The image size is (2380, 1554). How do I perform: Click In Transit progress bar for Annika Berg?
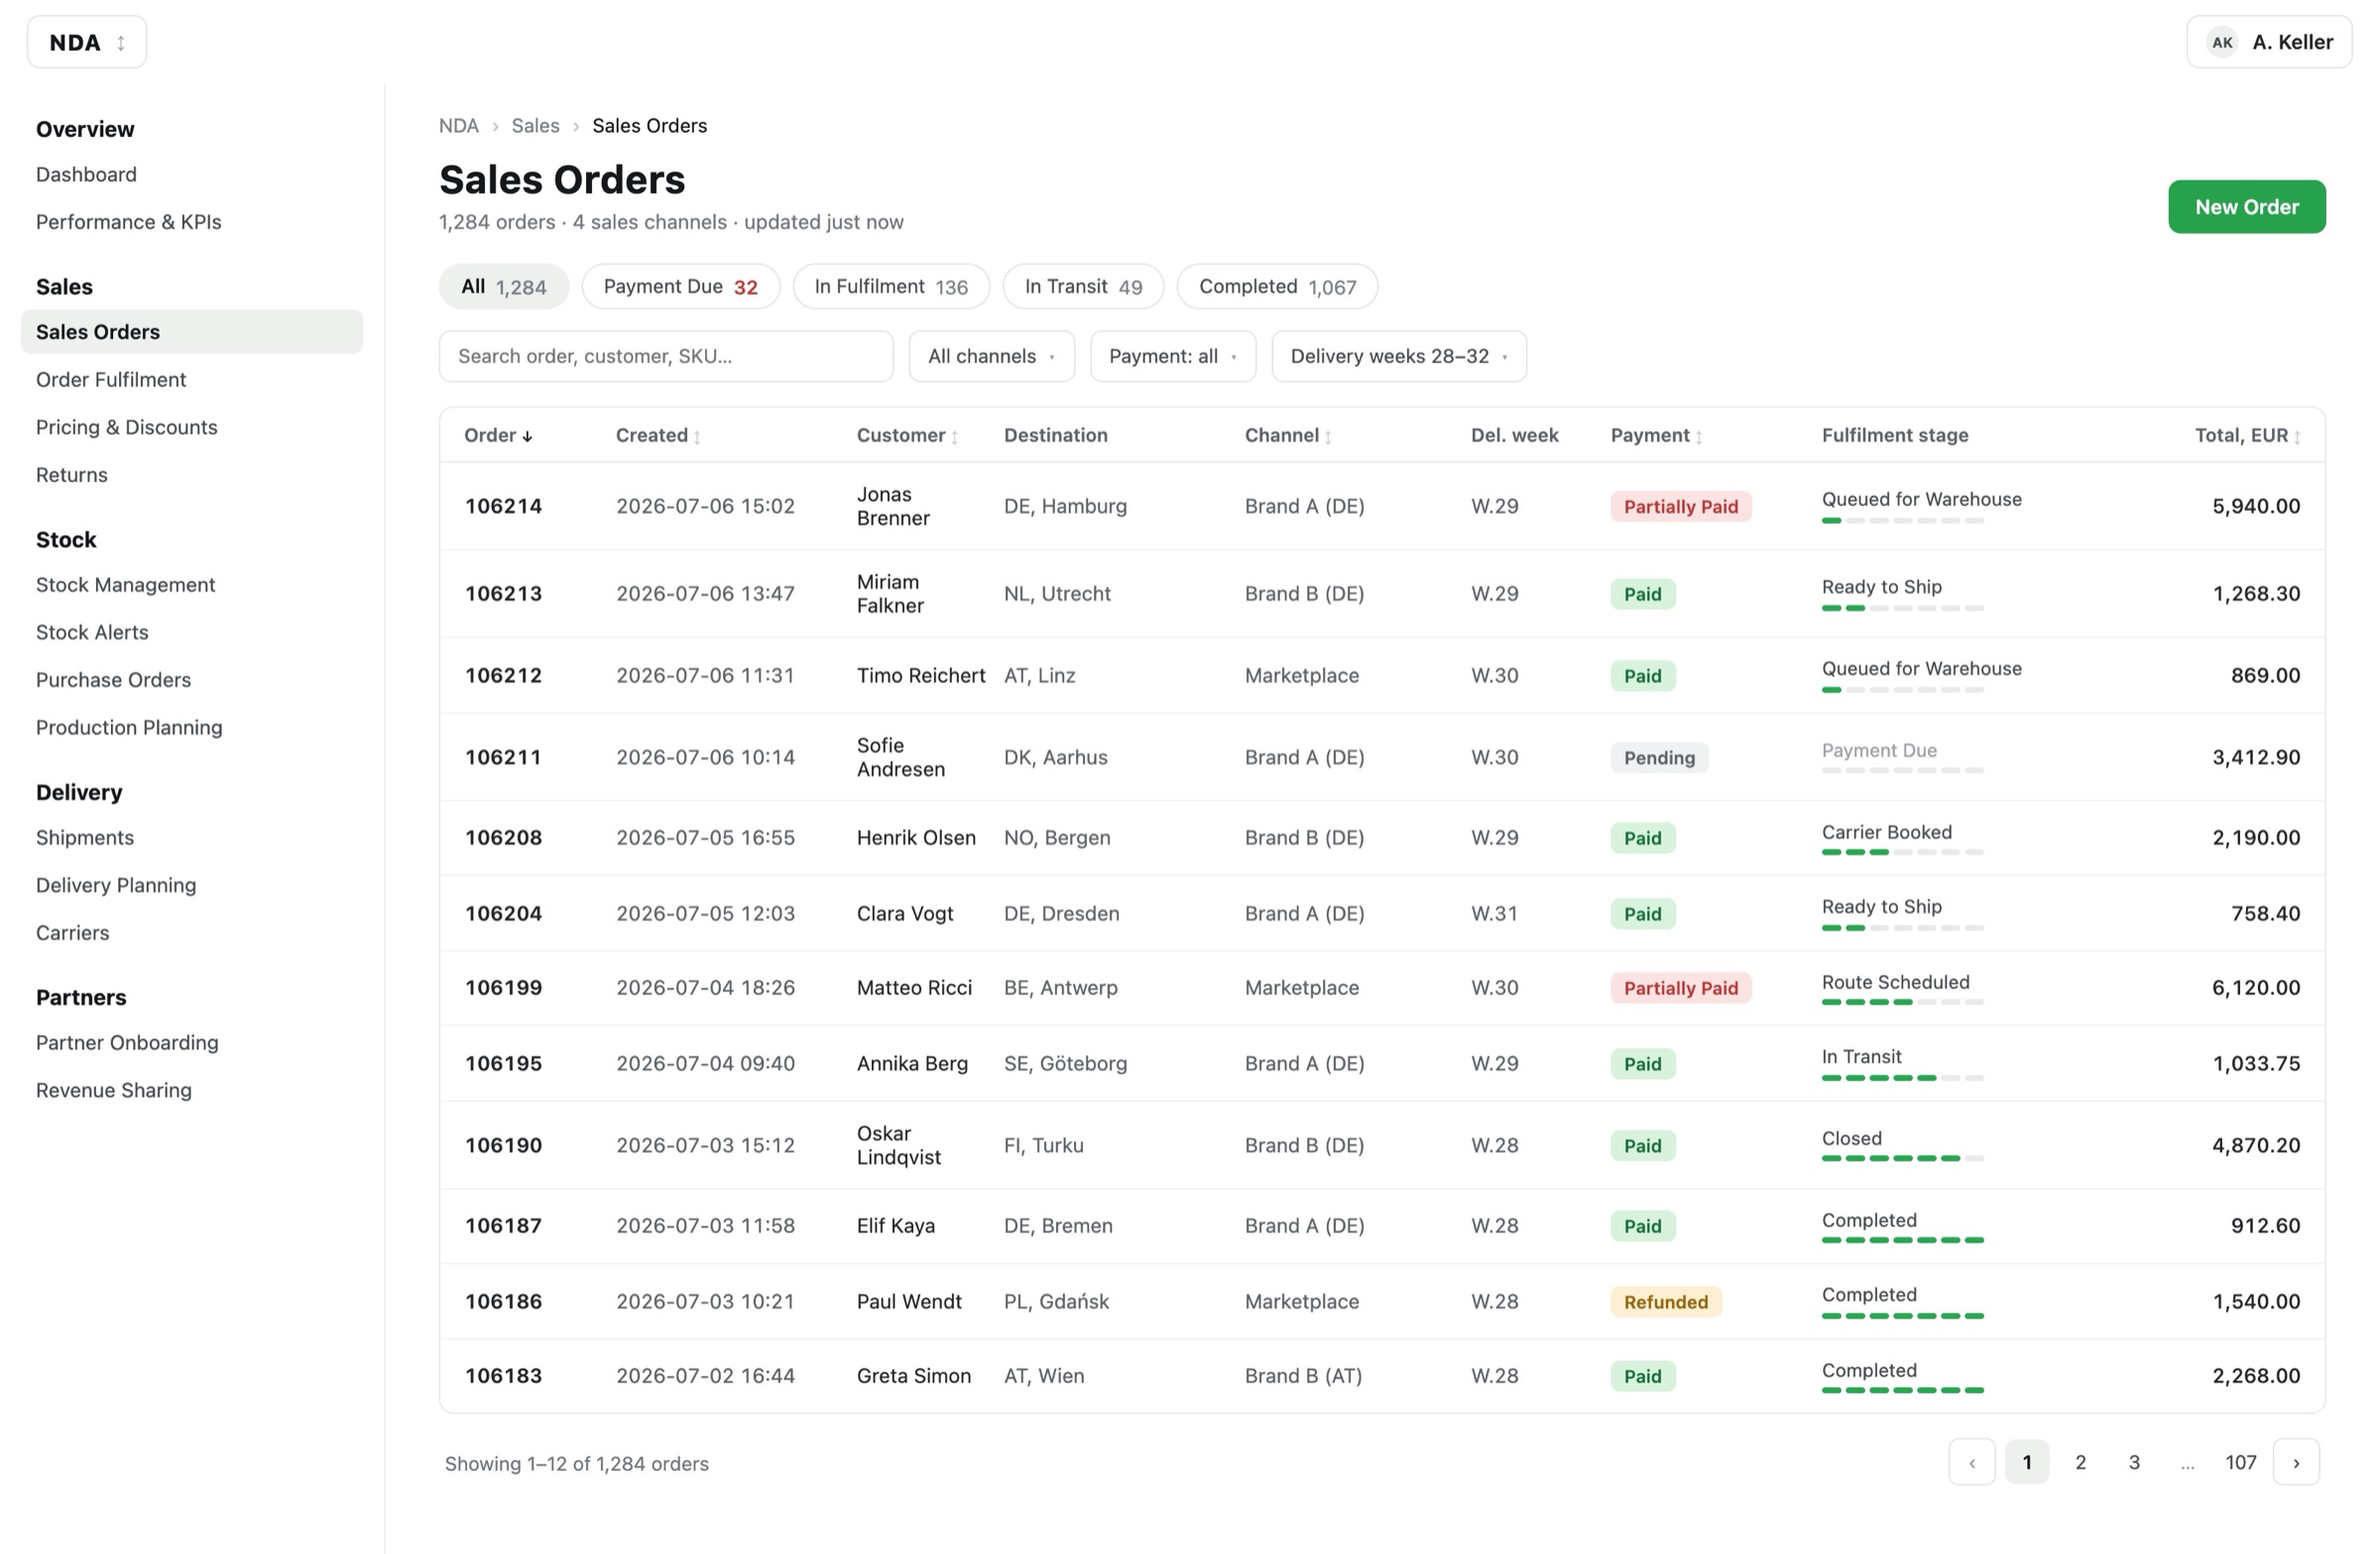(1902, 1078)
